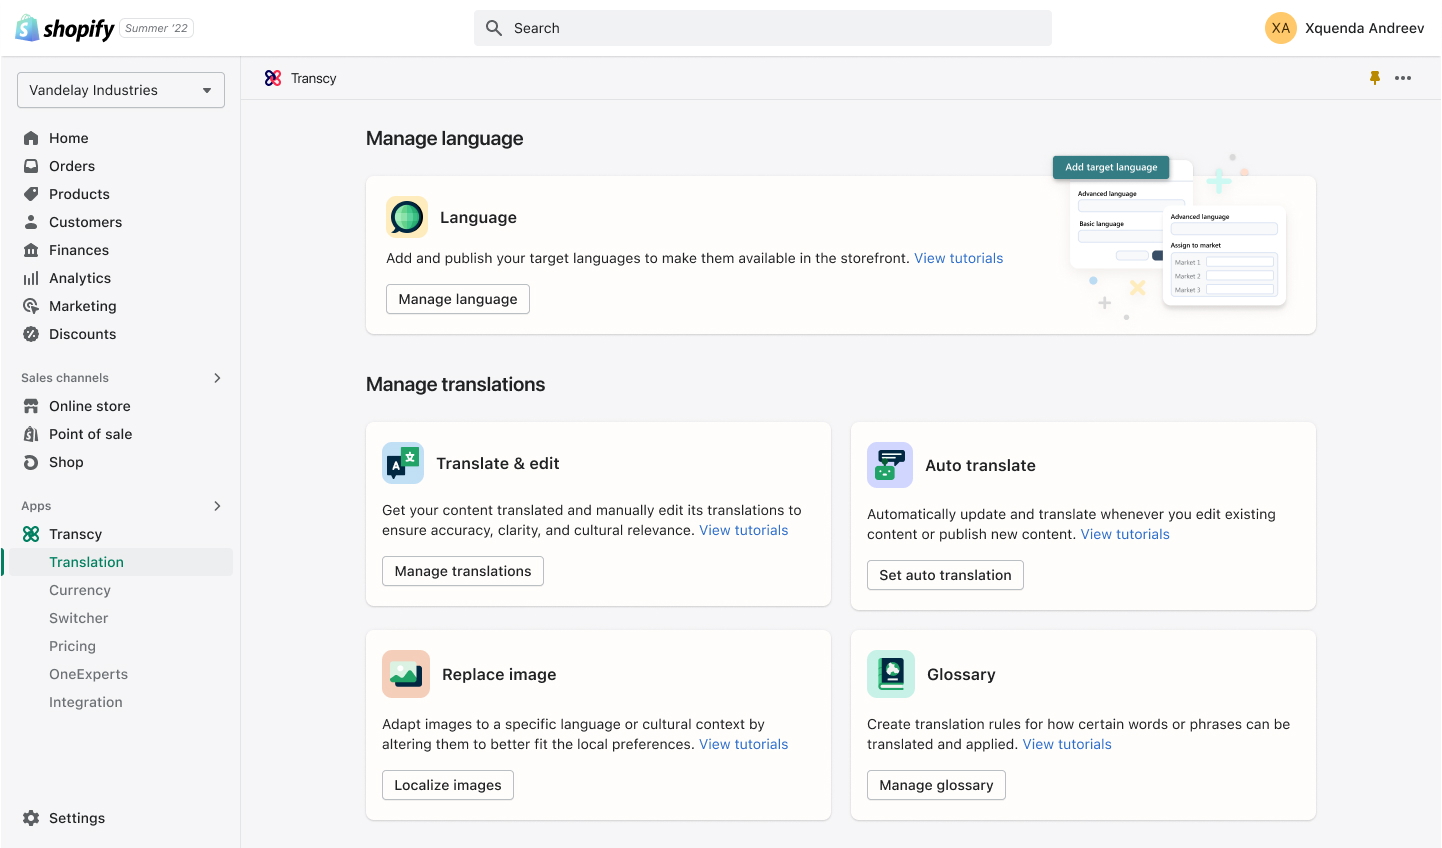Click the Point of sale bag icon
Image resolution: width=1442 pixels, height=848 pixels.
click(x=31, y=434)
